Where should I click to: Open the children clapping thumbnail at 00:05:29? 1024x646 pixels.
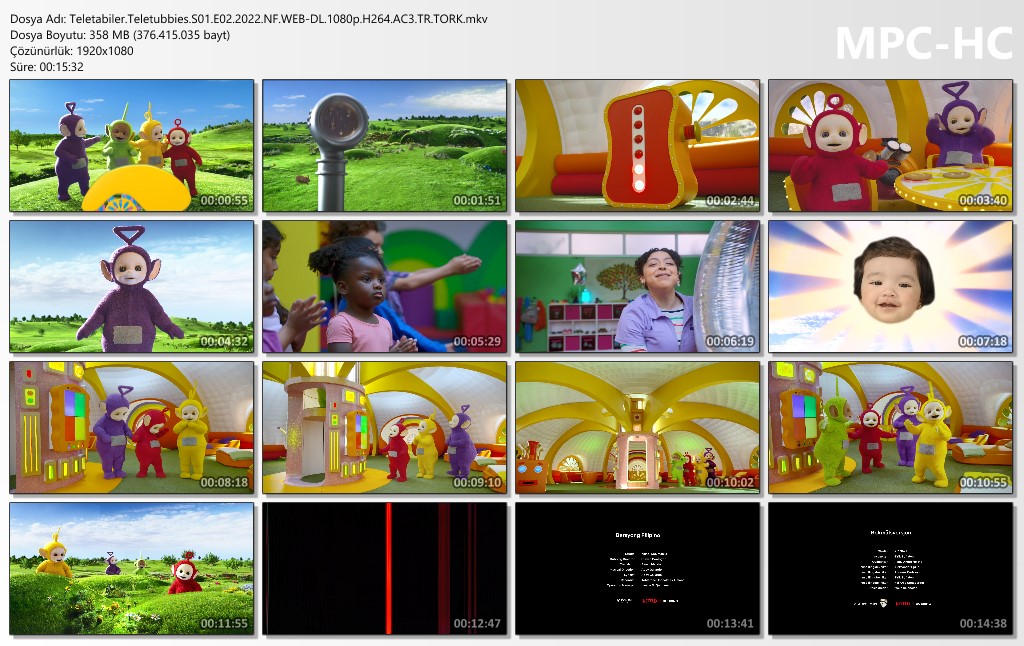(385, 287)
